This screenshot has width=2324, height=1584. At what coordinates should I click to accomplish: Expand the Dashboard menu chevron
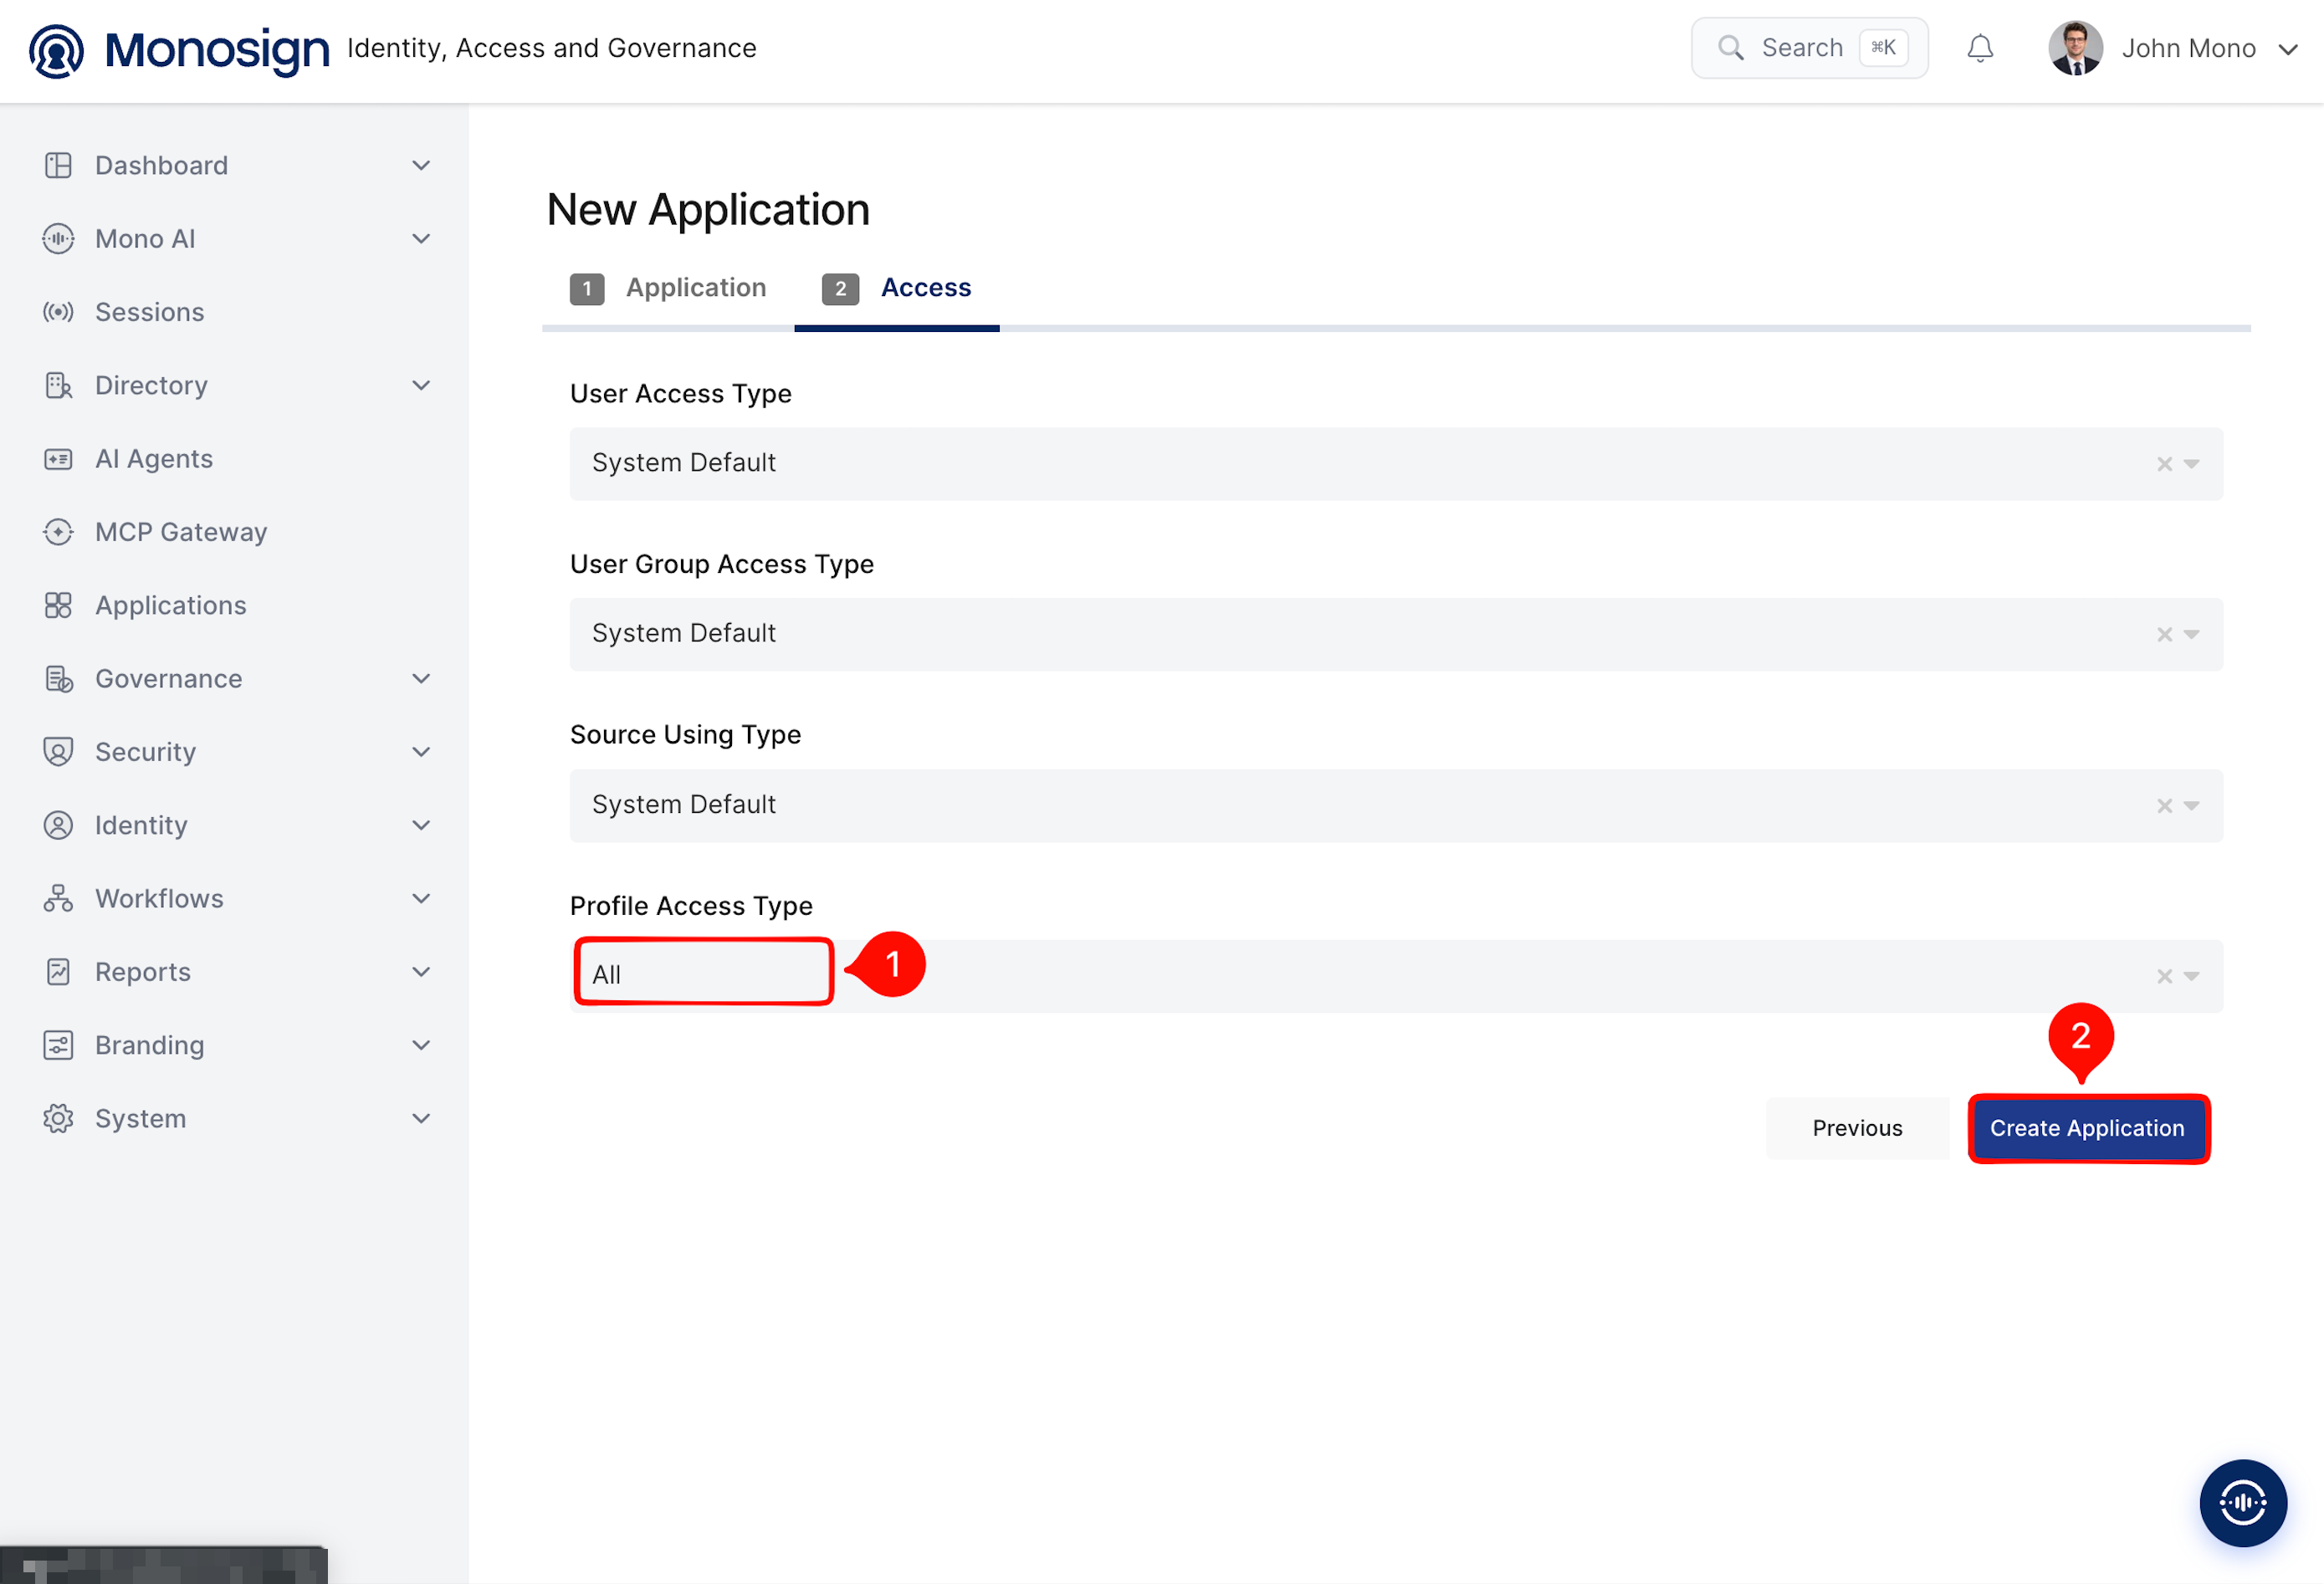click(x=421, y=165)
